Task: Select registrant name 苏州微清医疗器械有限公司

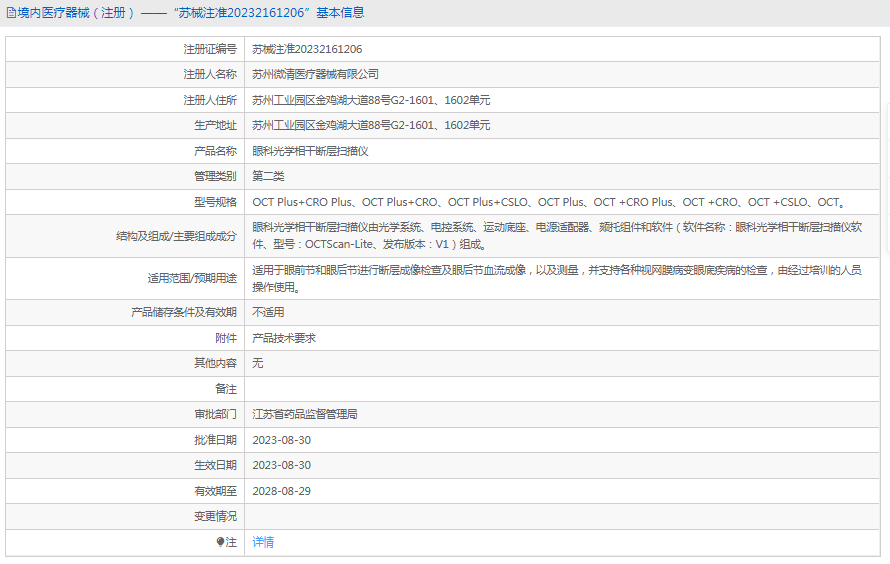Action: click(315, 74)
